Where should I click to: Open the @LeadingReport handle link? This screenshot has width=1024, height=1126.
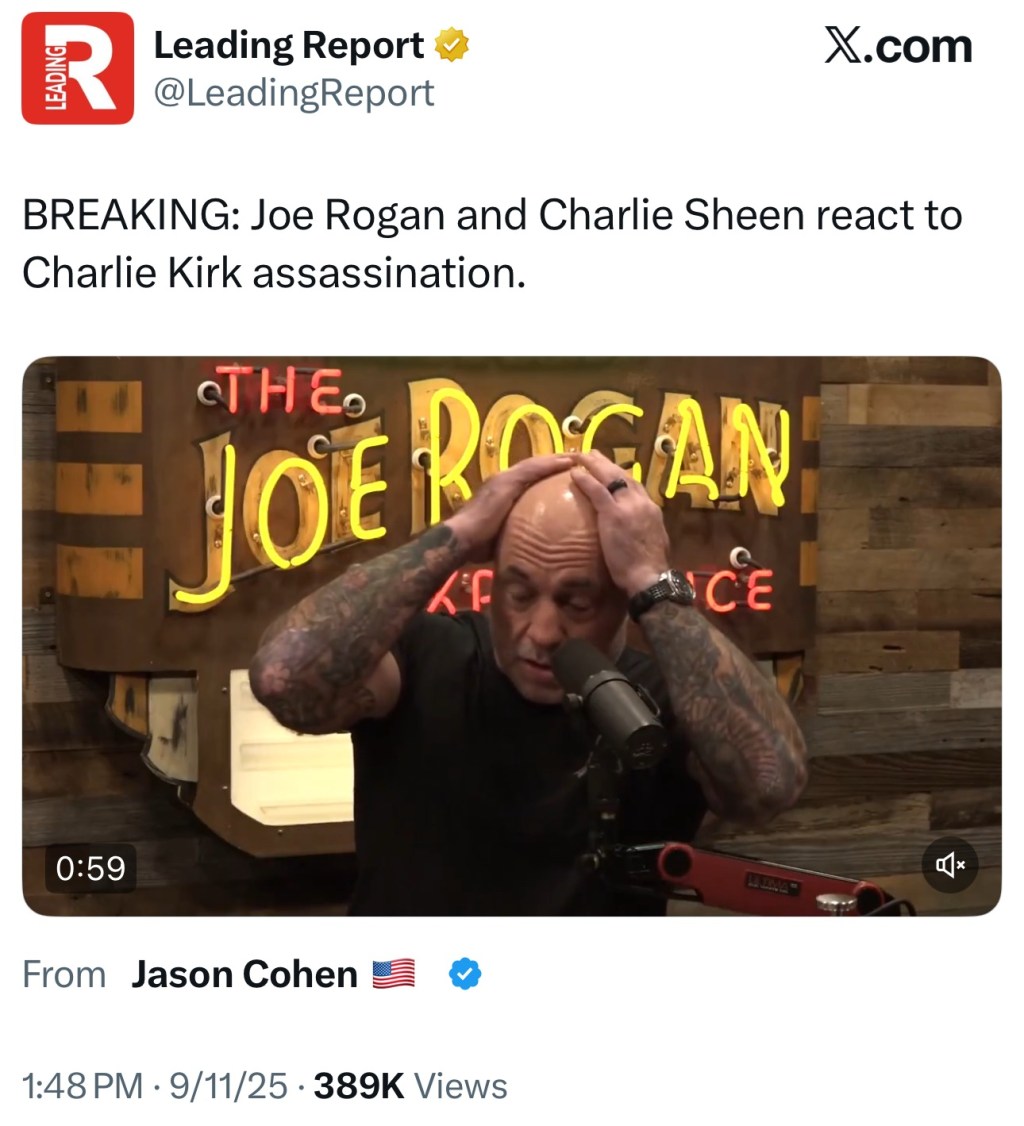[294, 93]
